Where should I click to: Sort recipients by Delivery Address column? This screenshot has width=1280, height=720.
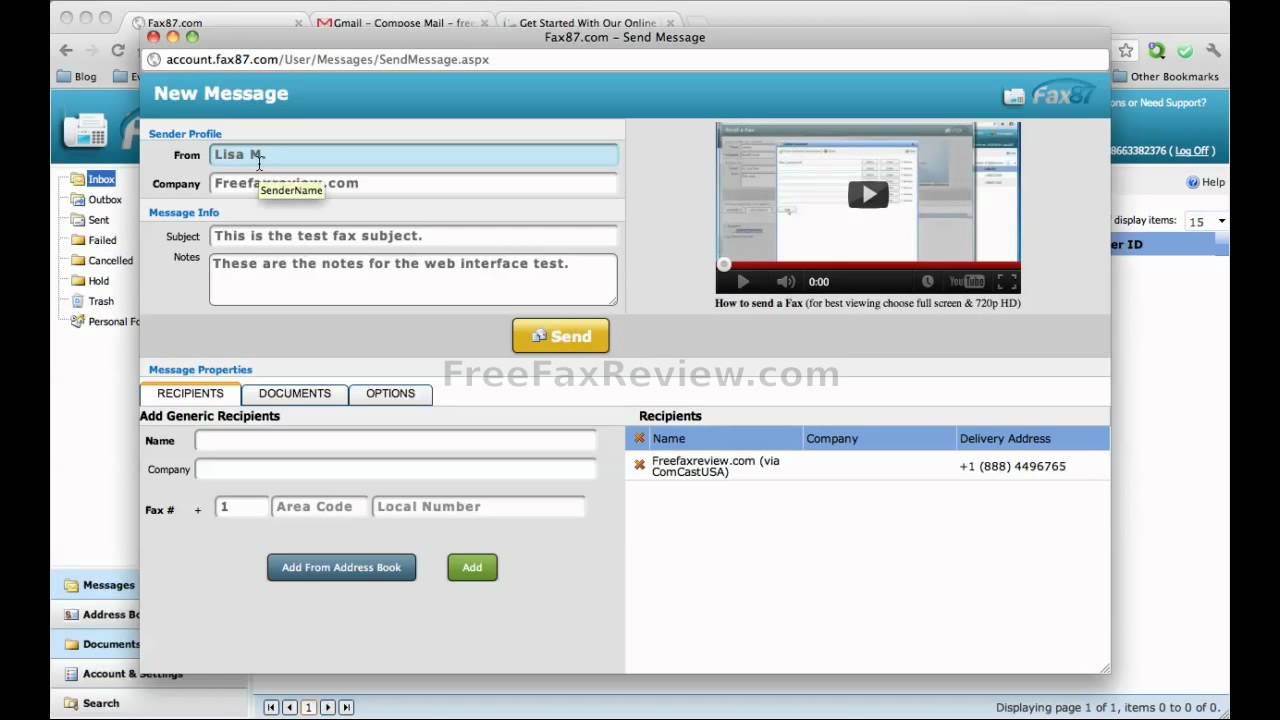click(1005, 438)
